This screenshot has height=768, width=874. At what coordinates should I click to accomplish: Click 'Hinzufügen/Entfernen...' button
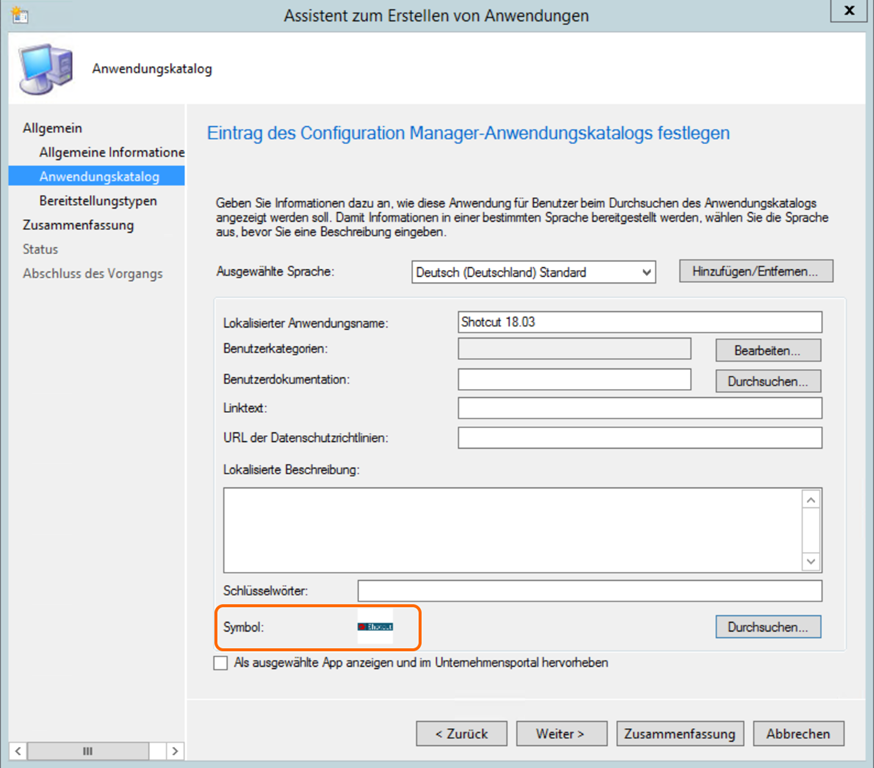pyautogui.click(x=755, y=271)
